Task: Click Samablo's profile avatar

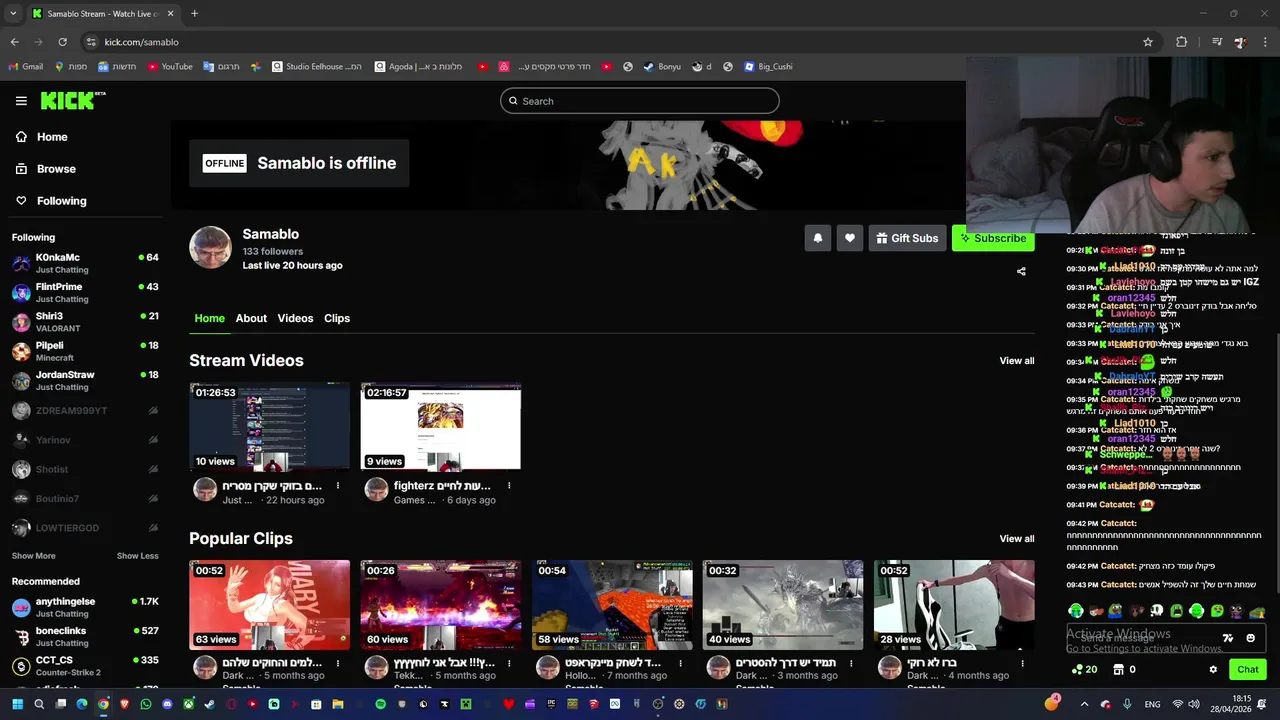Action: 210,248
